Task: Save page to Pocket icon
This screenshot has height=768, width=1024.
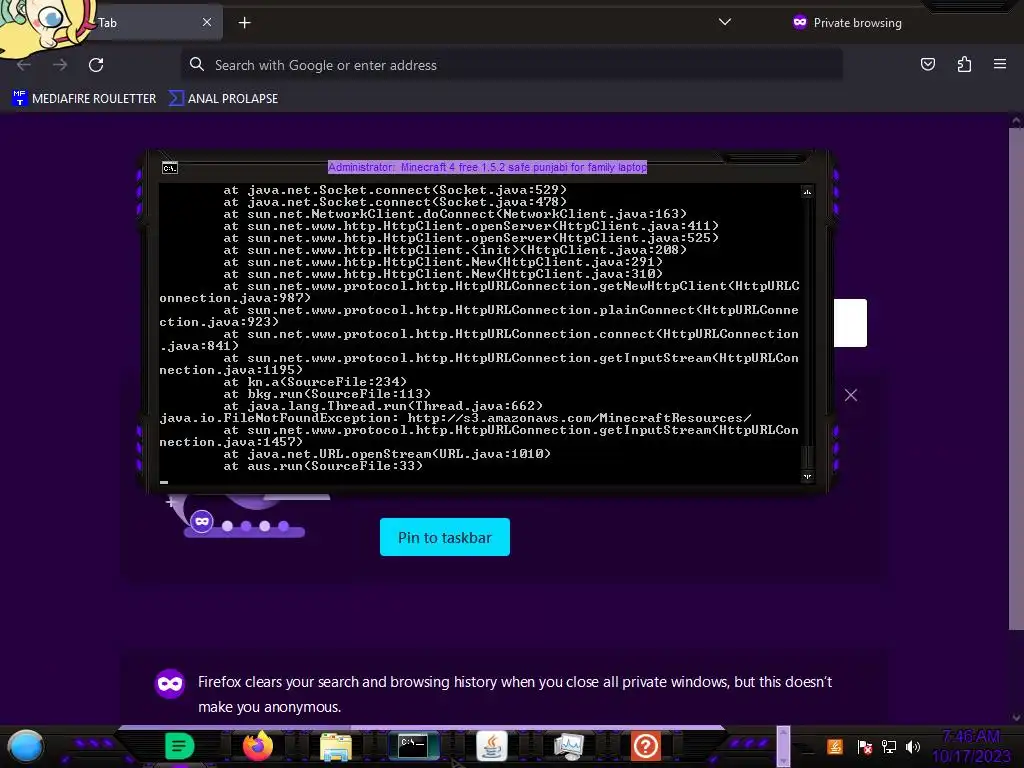Action: tap(927, 64)
